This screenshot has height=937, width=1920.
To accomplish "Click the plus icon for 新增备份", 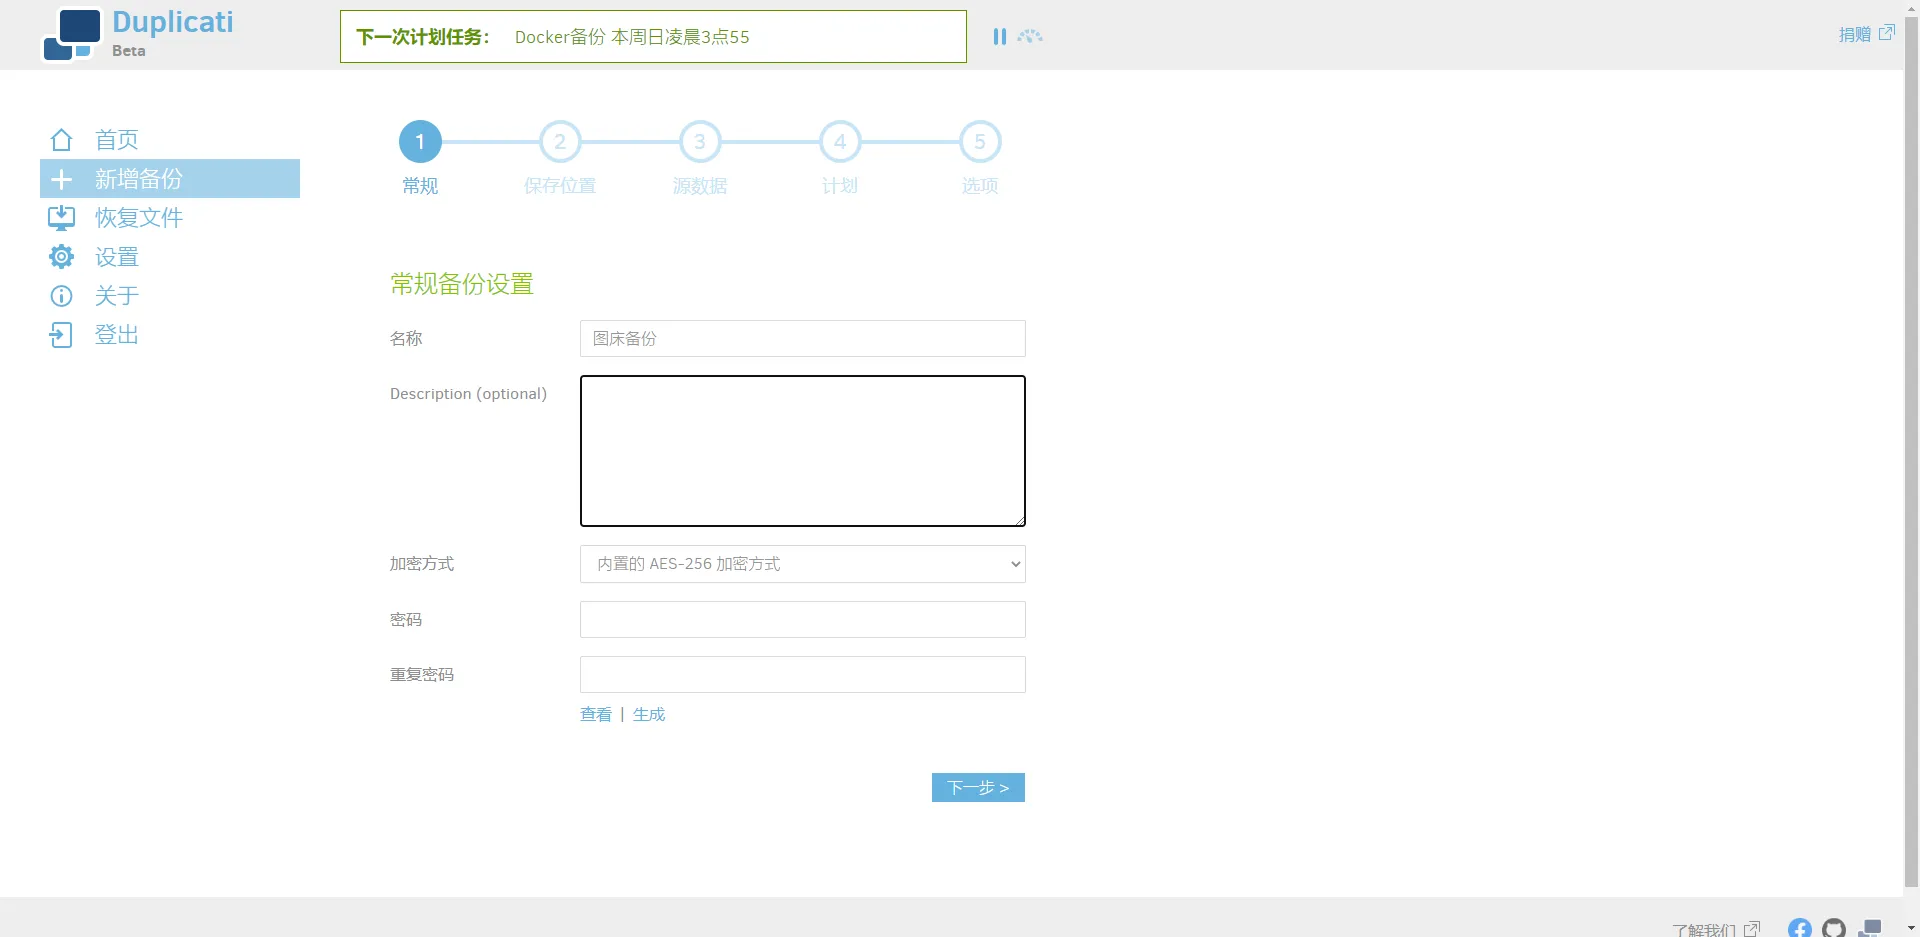I will 61,179.
